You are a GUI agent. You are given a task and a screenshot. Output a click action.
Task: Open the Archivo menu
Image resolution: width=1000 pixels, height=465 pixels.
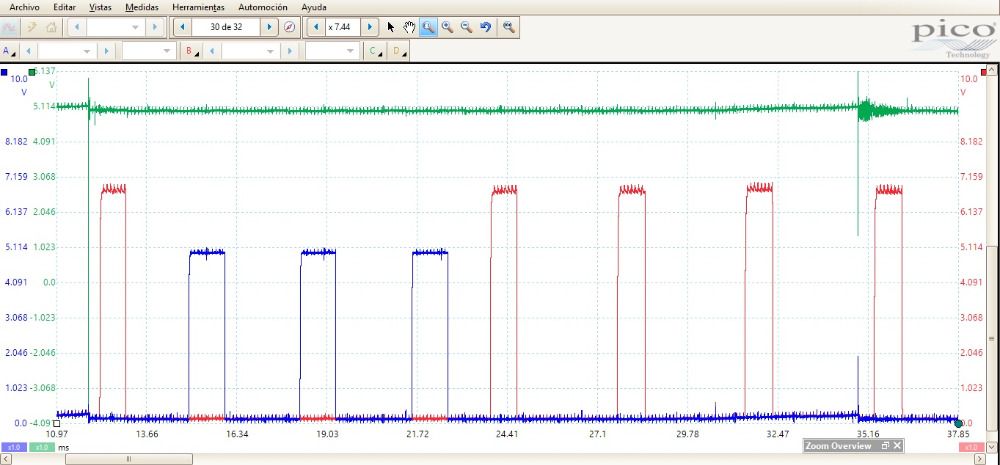[24, 7]
